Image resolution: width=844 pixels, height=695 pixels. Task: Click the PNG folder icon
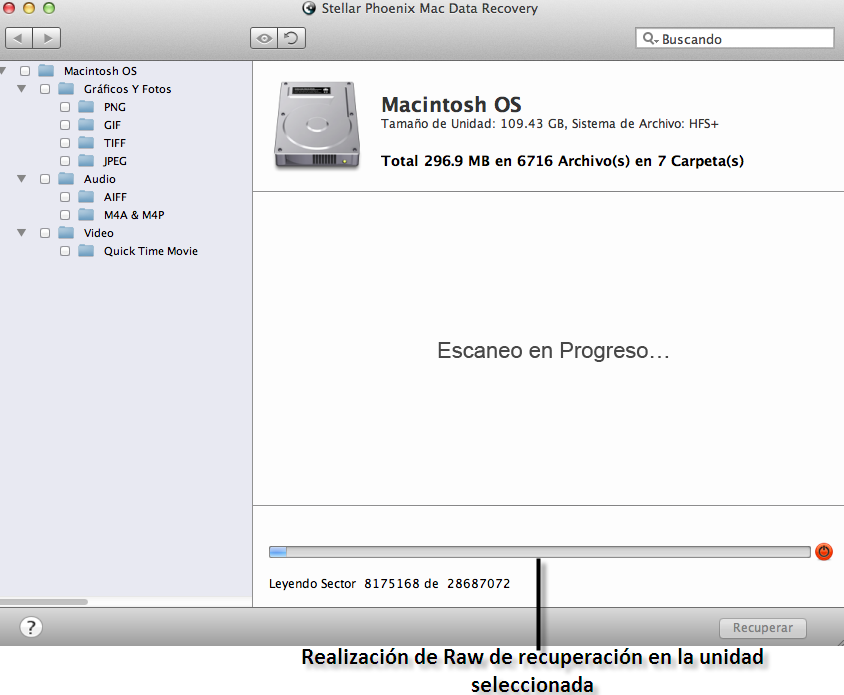pyautogui.click(x=86, y=107)
